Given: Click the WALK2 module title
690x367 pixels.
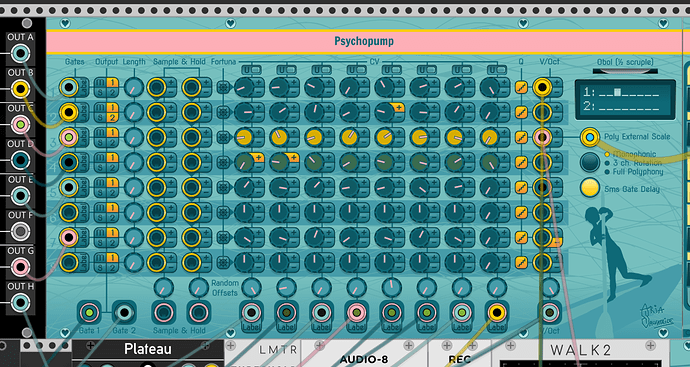Looking at the screenshot, I should (581, 350).
